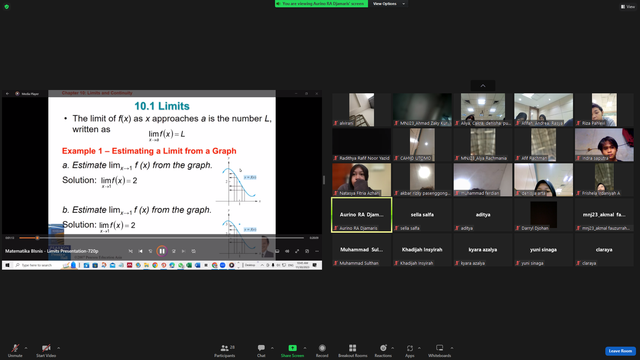Open the Chat panel
Viewport: 640px width, 360px height.
(261, 350)
